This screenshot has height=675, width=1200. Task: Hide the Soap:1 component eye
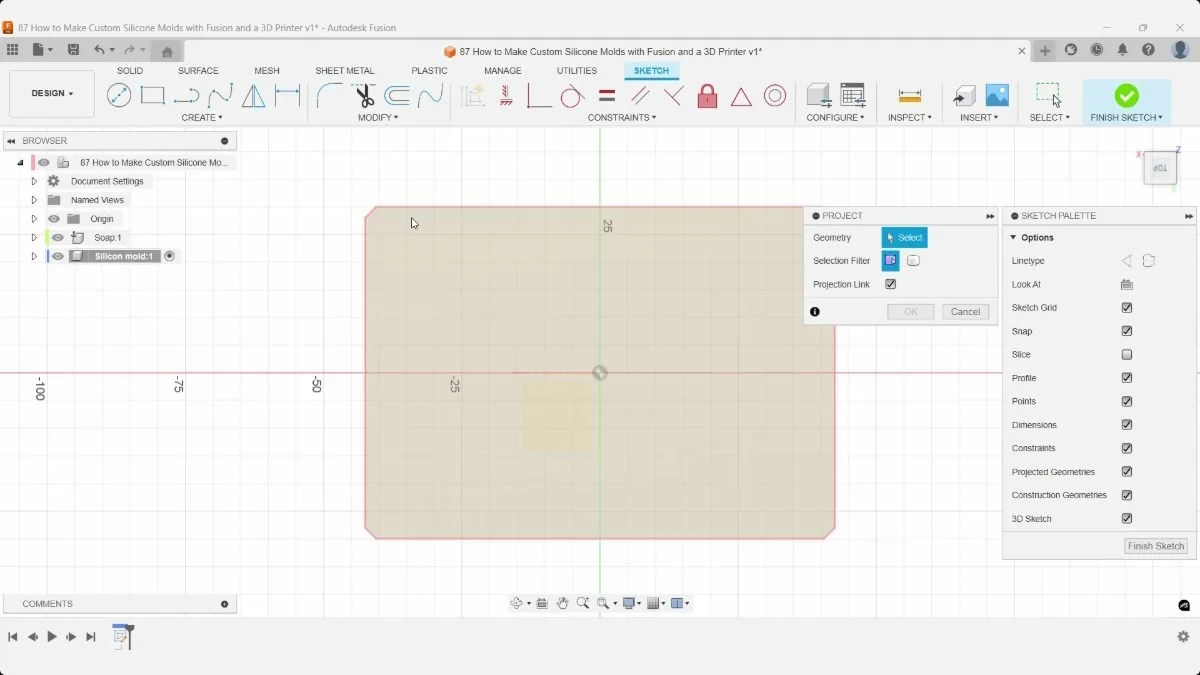(57, 238)
